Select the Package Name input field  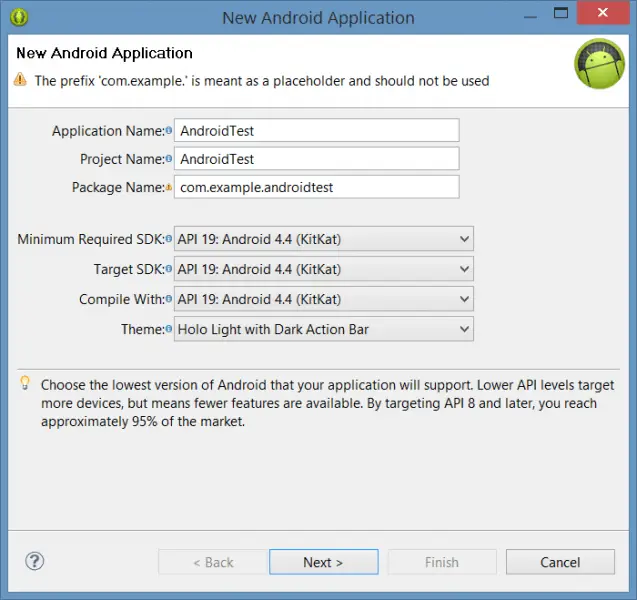[316, 187]
